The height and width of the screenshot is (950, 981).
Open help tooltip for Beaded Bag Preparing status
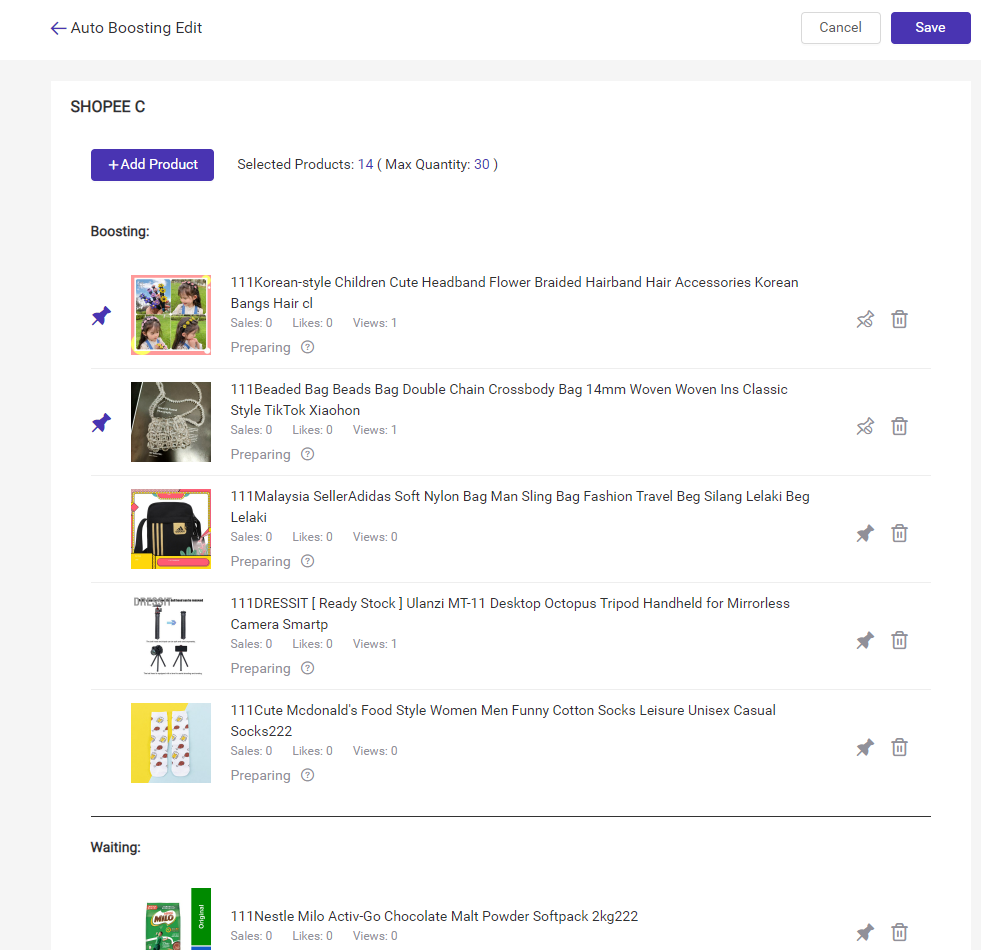click(x=308, y=455)
